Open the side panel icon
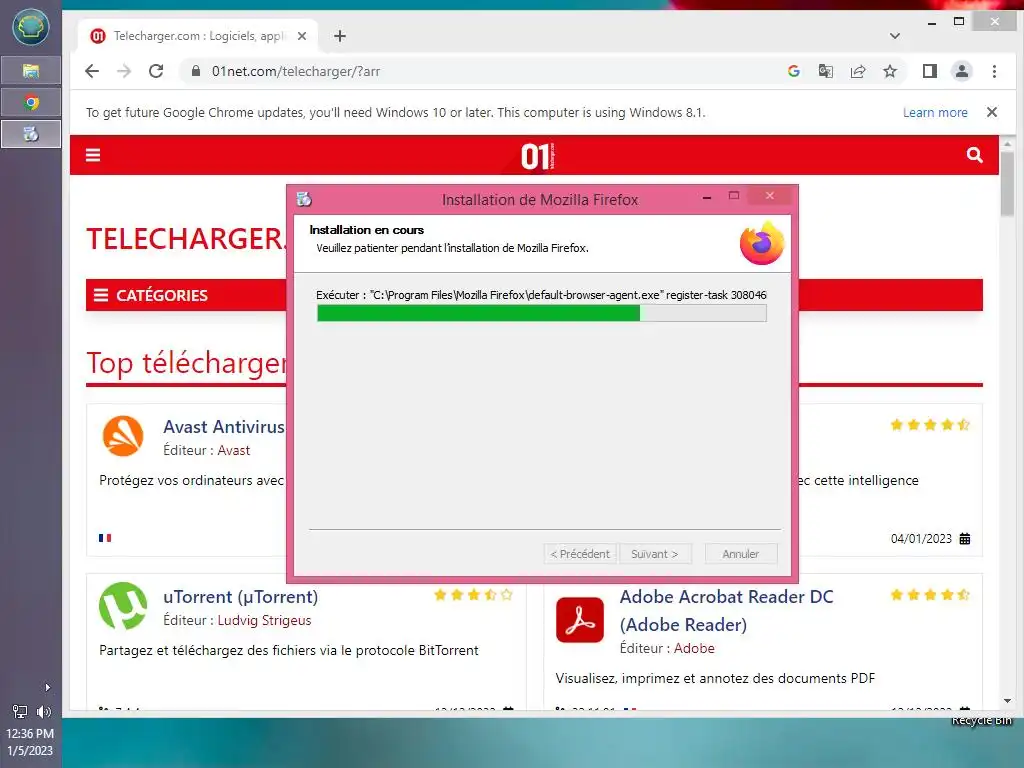This screenshot has height=768, width=1024. pos(930,71)
